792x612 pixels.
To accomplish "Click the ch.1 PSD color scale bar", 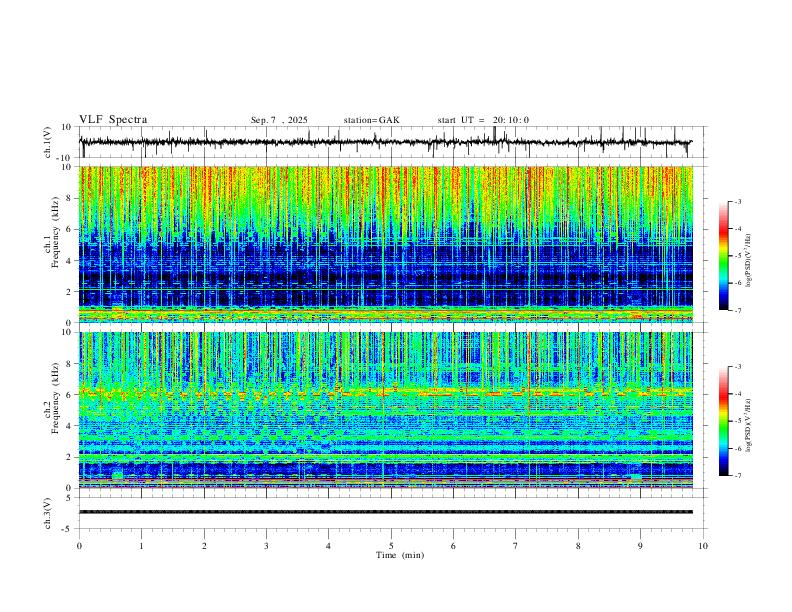I will 723,256.
